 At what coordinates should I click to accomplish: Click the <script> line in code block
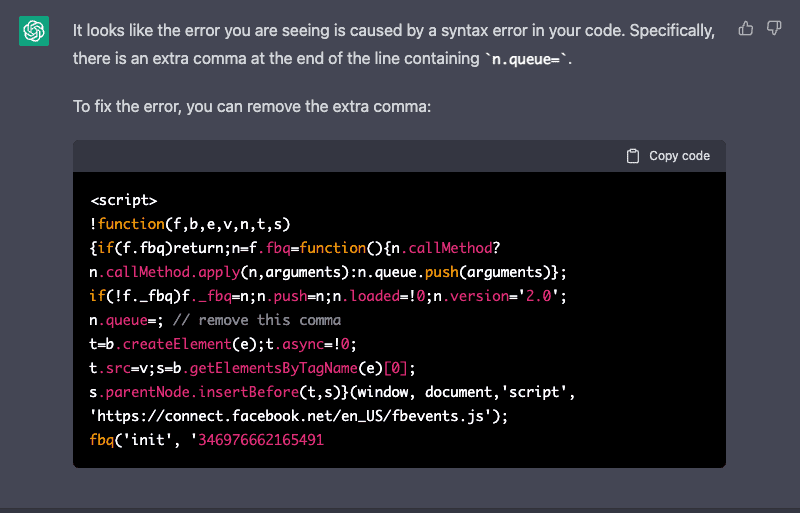click(124, 200)
